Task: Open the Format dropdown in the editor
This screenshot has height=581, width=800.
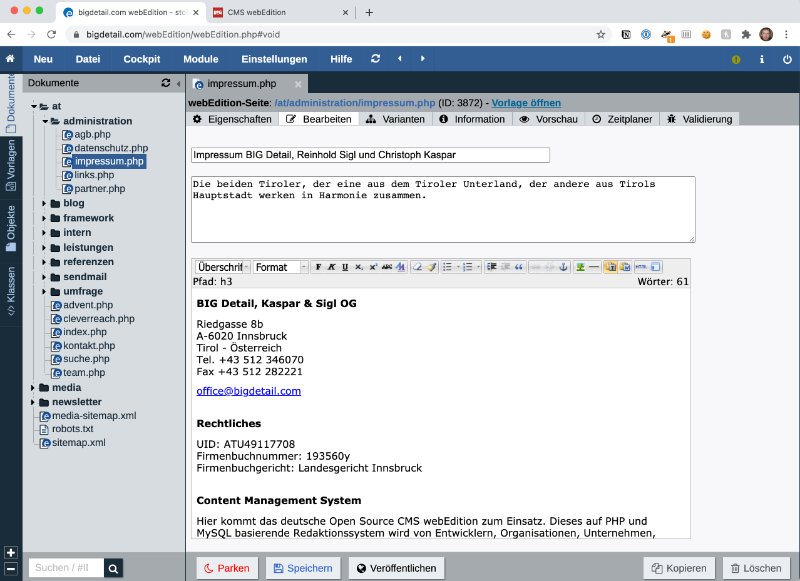Action: pyautogui.click(x=280, y=267)
